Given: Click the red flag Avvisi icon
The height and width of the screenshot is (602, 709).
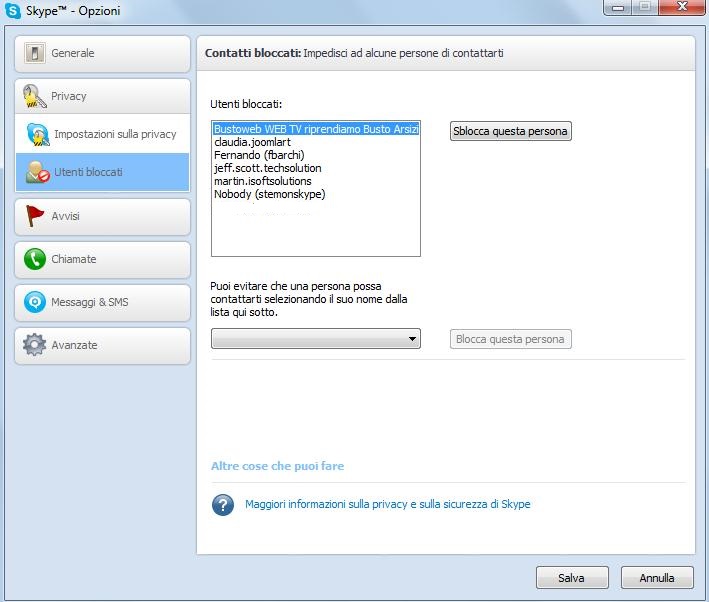Looking at the screenshot, I should (34, 216).
